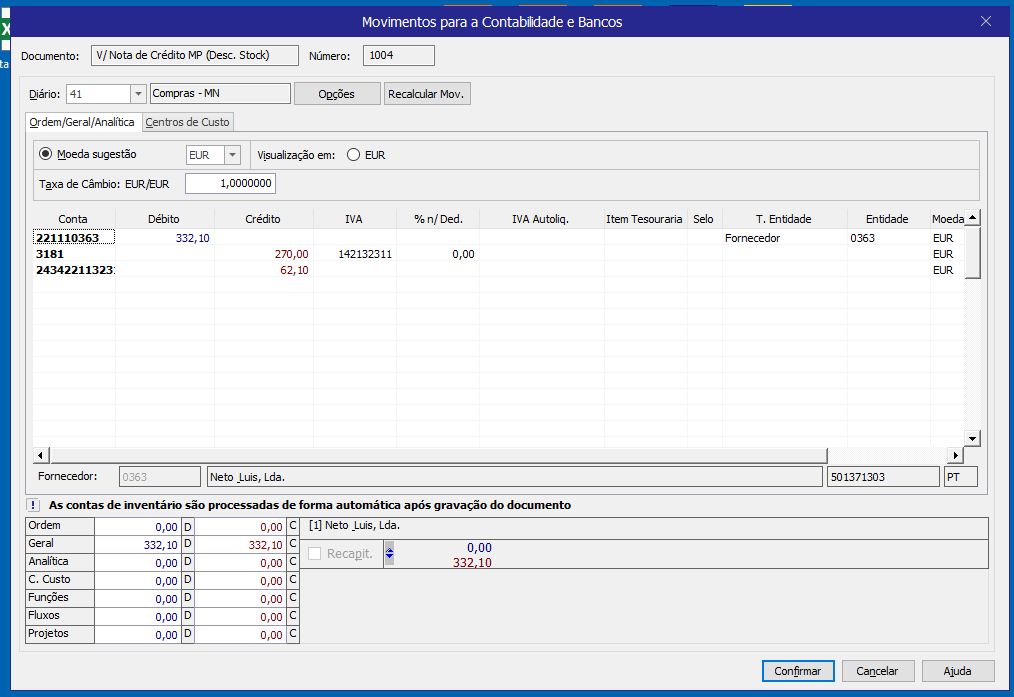Click the up/down arrows beside Recapit.
Viewport: 1014px width, 697px height.
point(389,553)
